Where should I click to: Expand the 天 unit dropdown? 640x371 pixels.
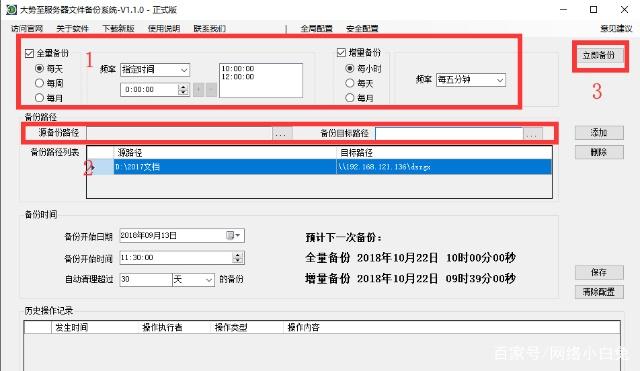coord(193,280)
